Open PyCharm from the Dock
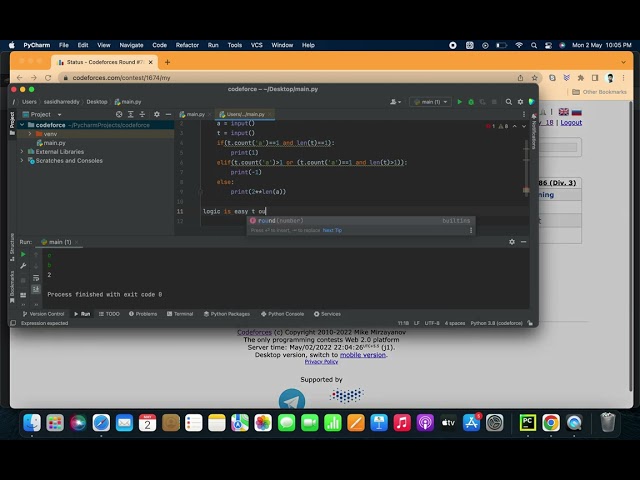This screenshot has height=480, width=640. (x=527, y=423)
